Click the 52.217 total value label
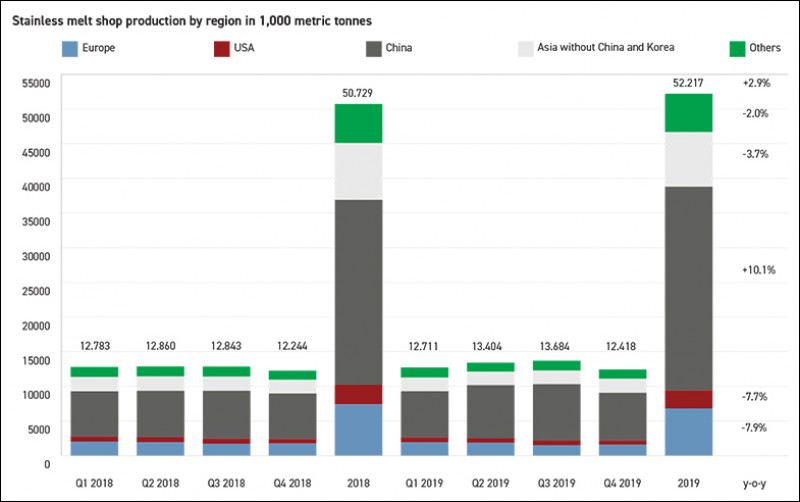 688,81
